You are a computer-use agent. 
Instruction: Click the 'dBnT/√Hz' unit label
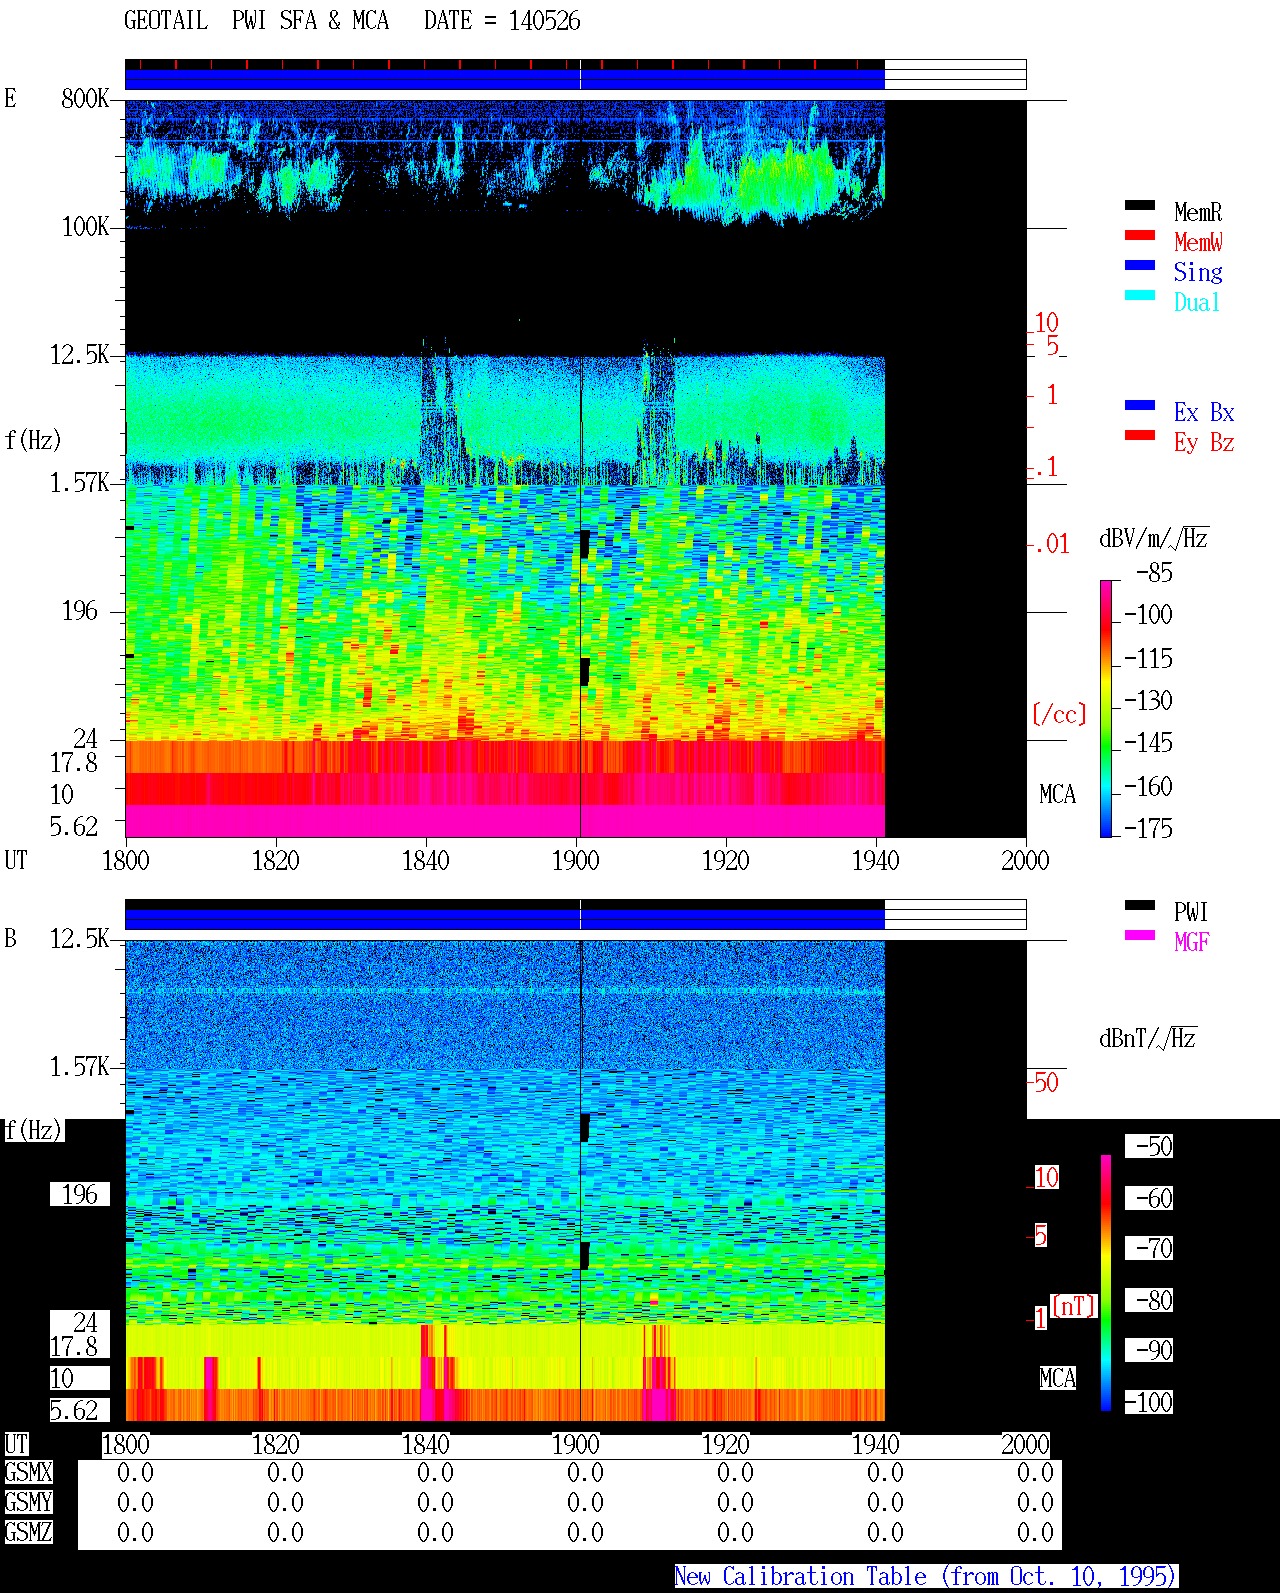[1148, 1038]
